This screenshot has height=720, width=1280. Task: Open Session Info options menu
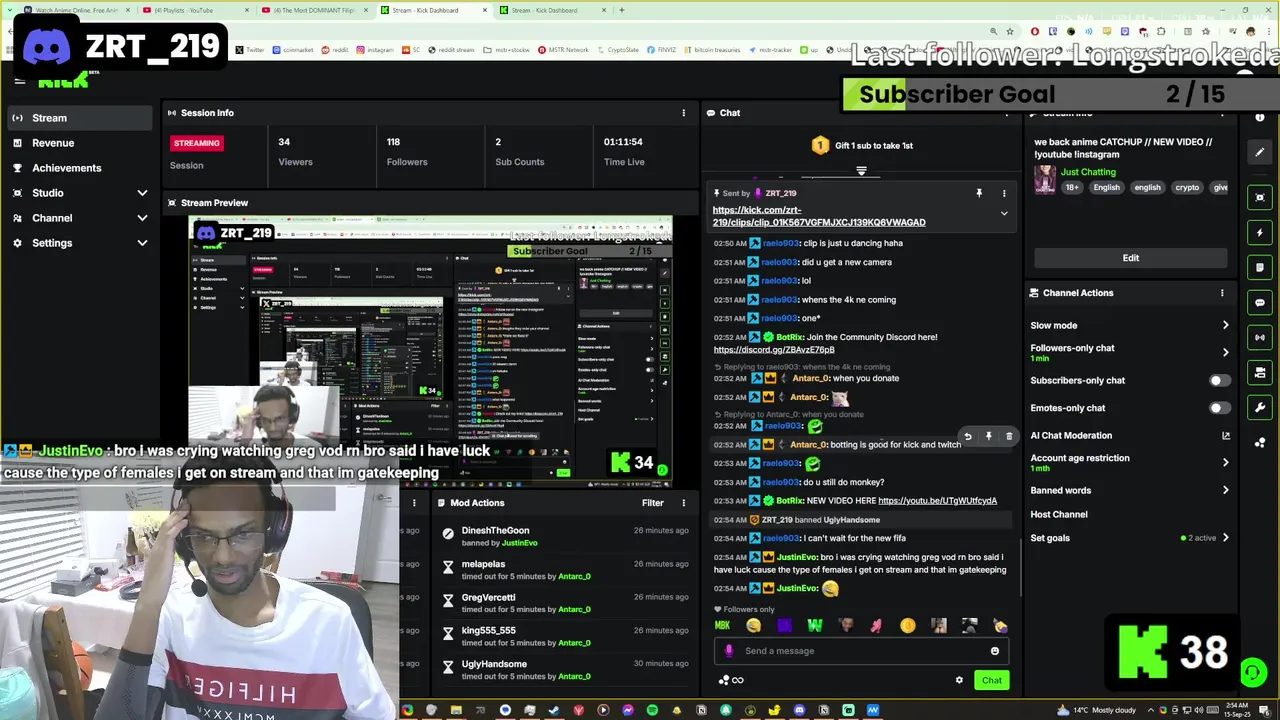[x=684, y=113]
